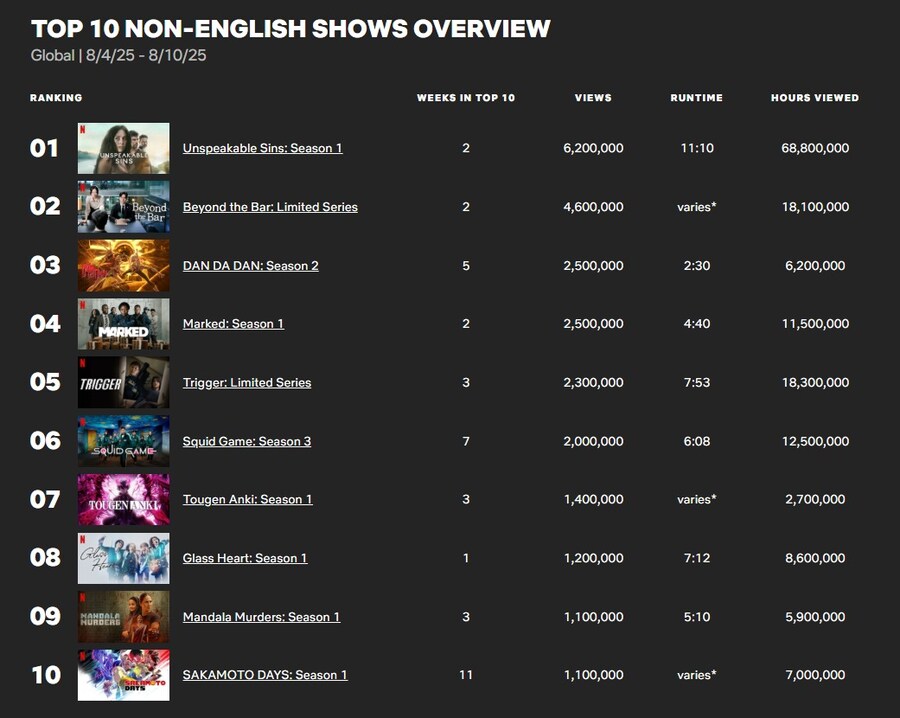Open the SAKAMOTO DAYS: Season 1 link
Viewport: 900px width, 718px height.
[x=265, y=675]
